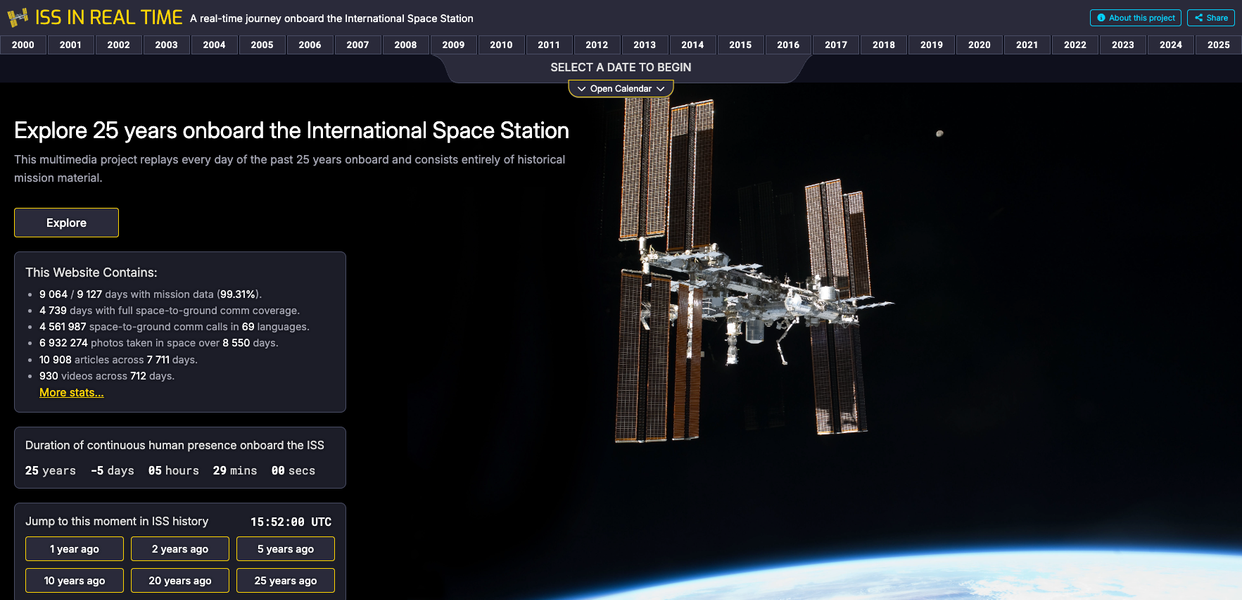
Task: Select the 2012 year tab
Action: pyautogui.click(x=597, y=45)
